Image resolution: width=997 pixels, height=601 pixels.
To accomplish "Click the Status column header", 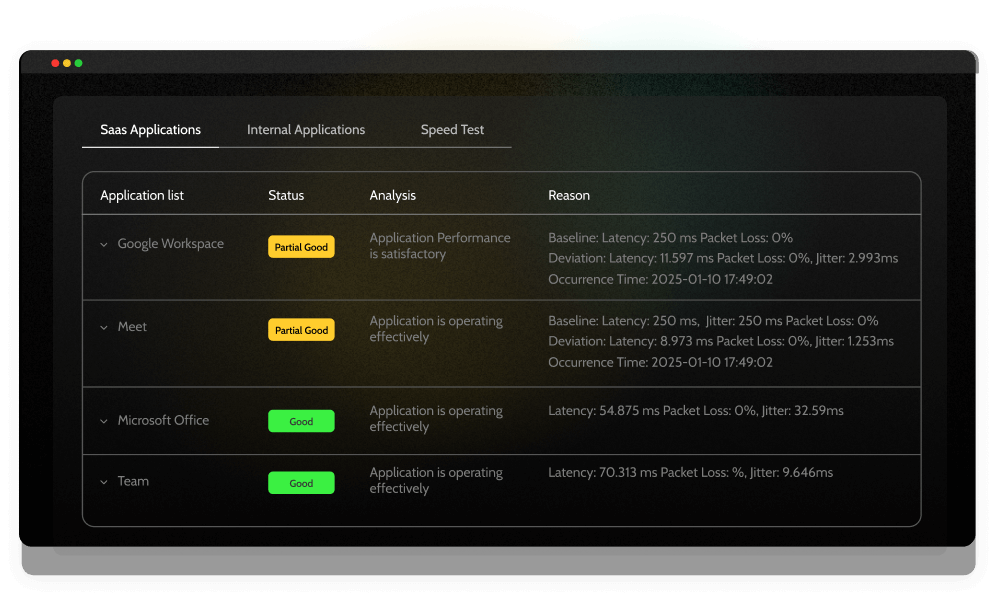I will click(286, 195).
